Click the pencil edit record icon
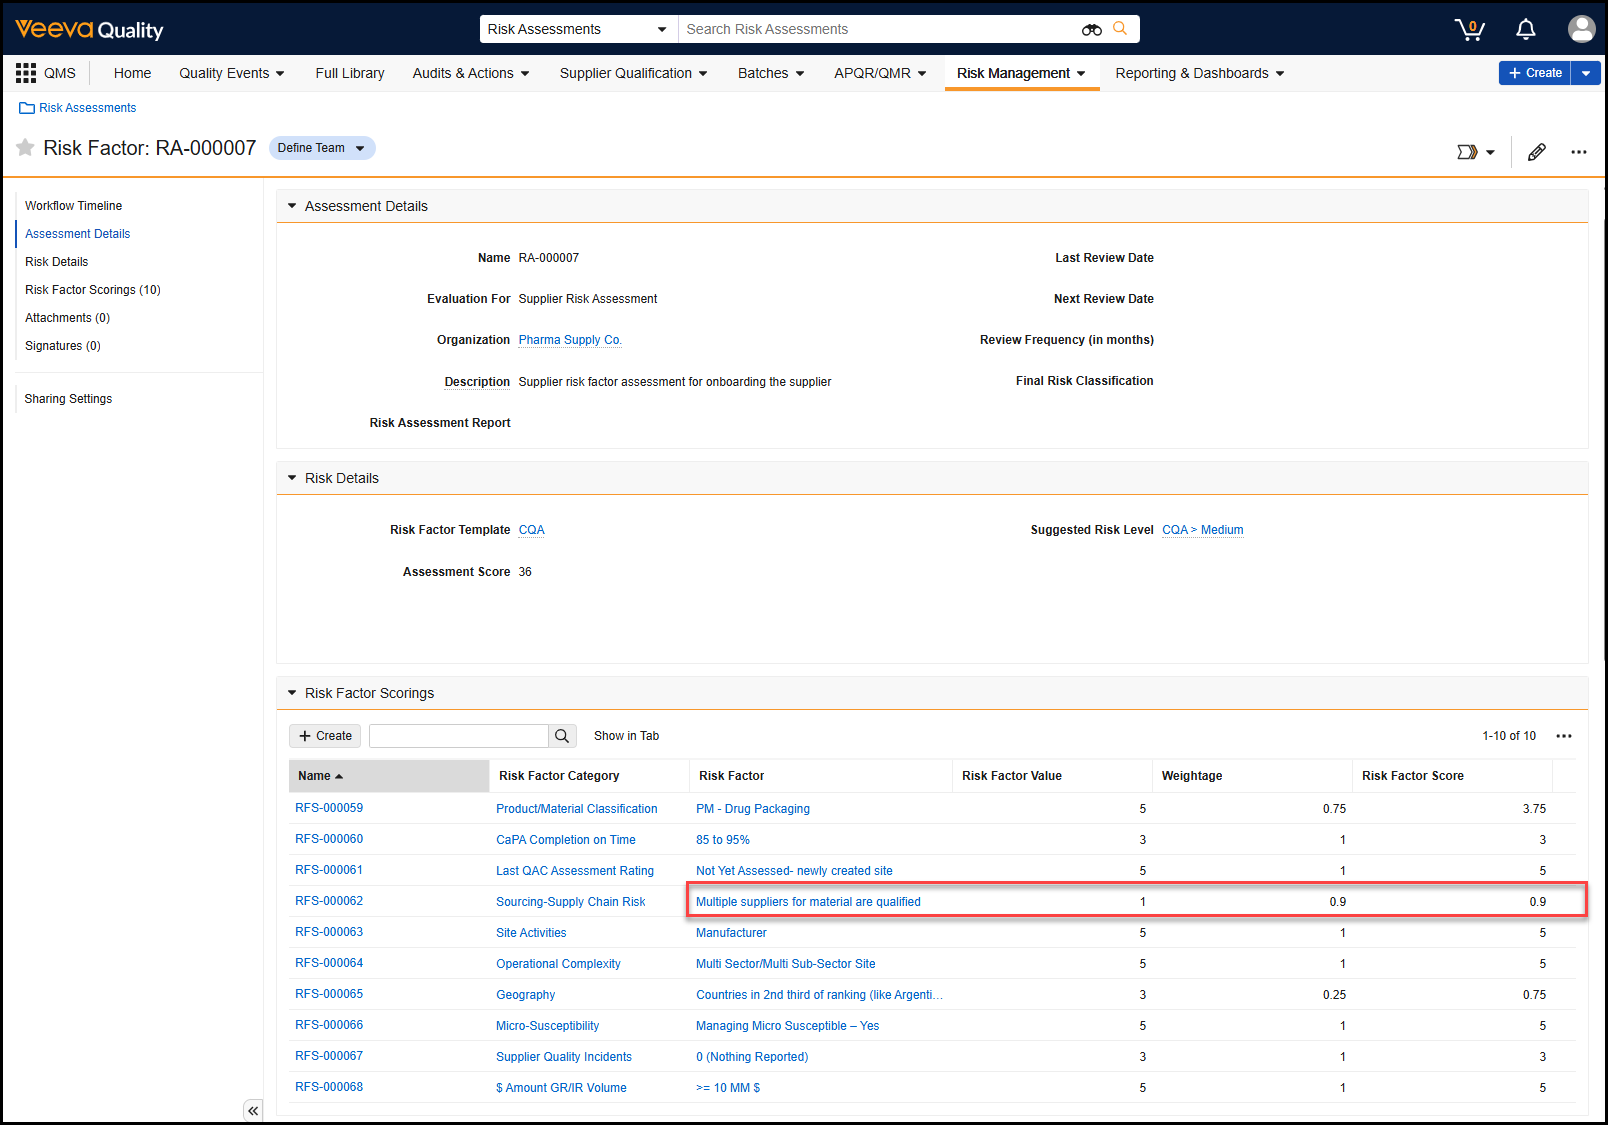1608x1125 pixels. coord(1537,152)
